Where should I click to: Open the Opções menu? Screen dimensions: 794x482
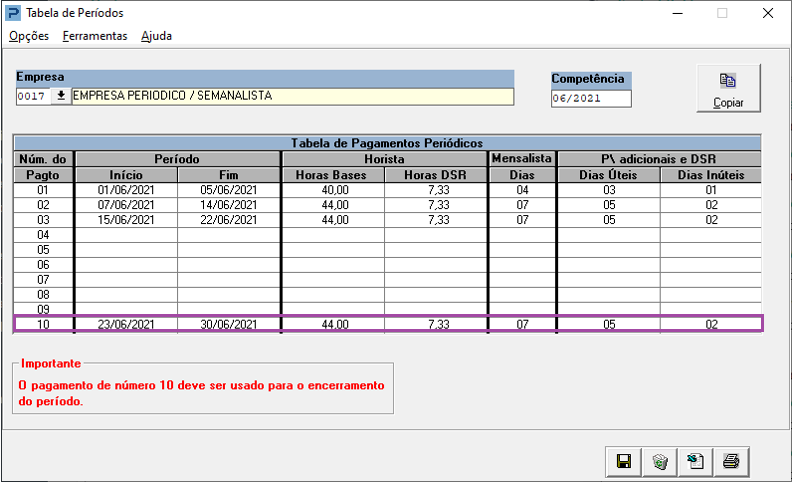coord(29,36)
